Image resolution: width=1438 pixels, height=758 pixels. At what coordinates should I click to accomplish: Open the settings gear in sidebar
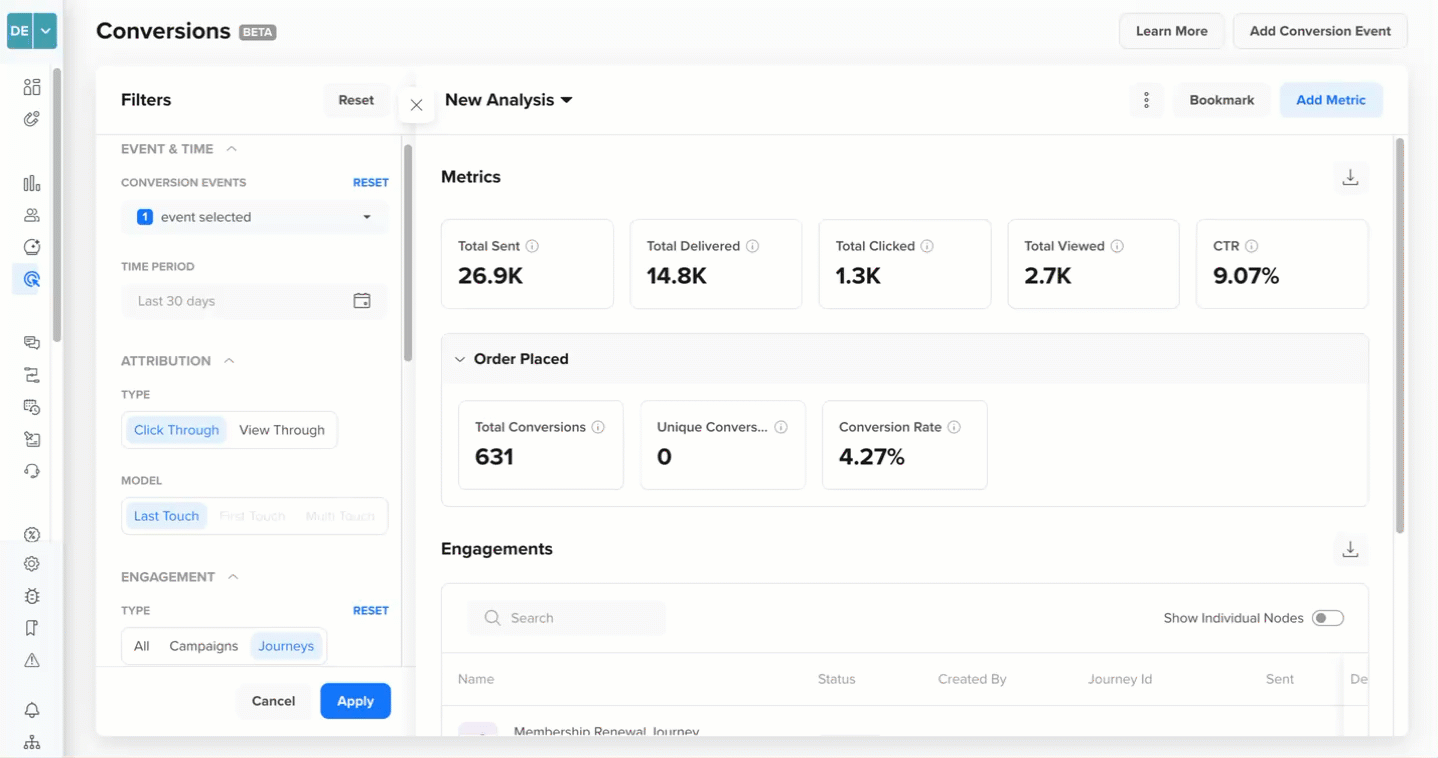(32, 564)
